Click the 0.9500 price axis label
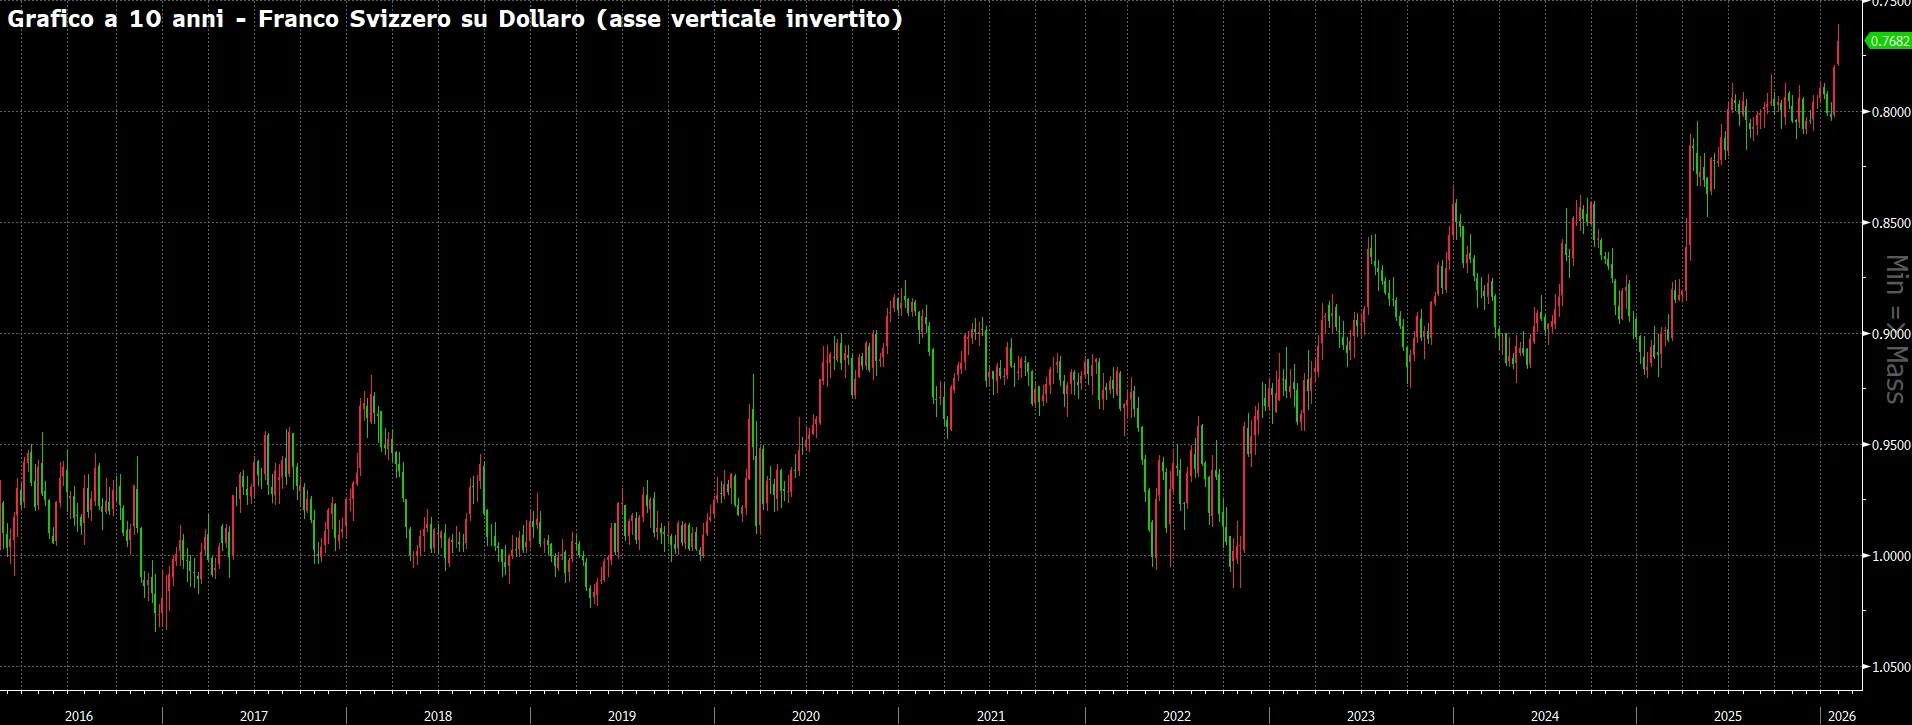 tap(1891, 445)
